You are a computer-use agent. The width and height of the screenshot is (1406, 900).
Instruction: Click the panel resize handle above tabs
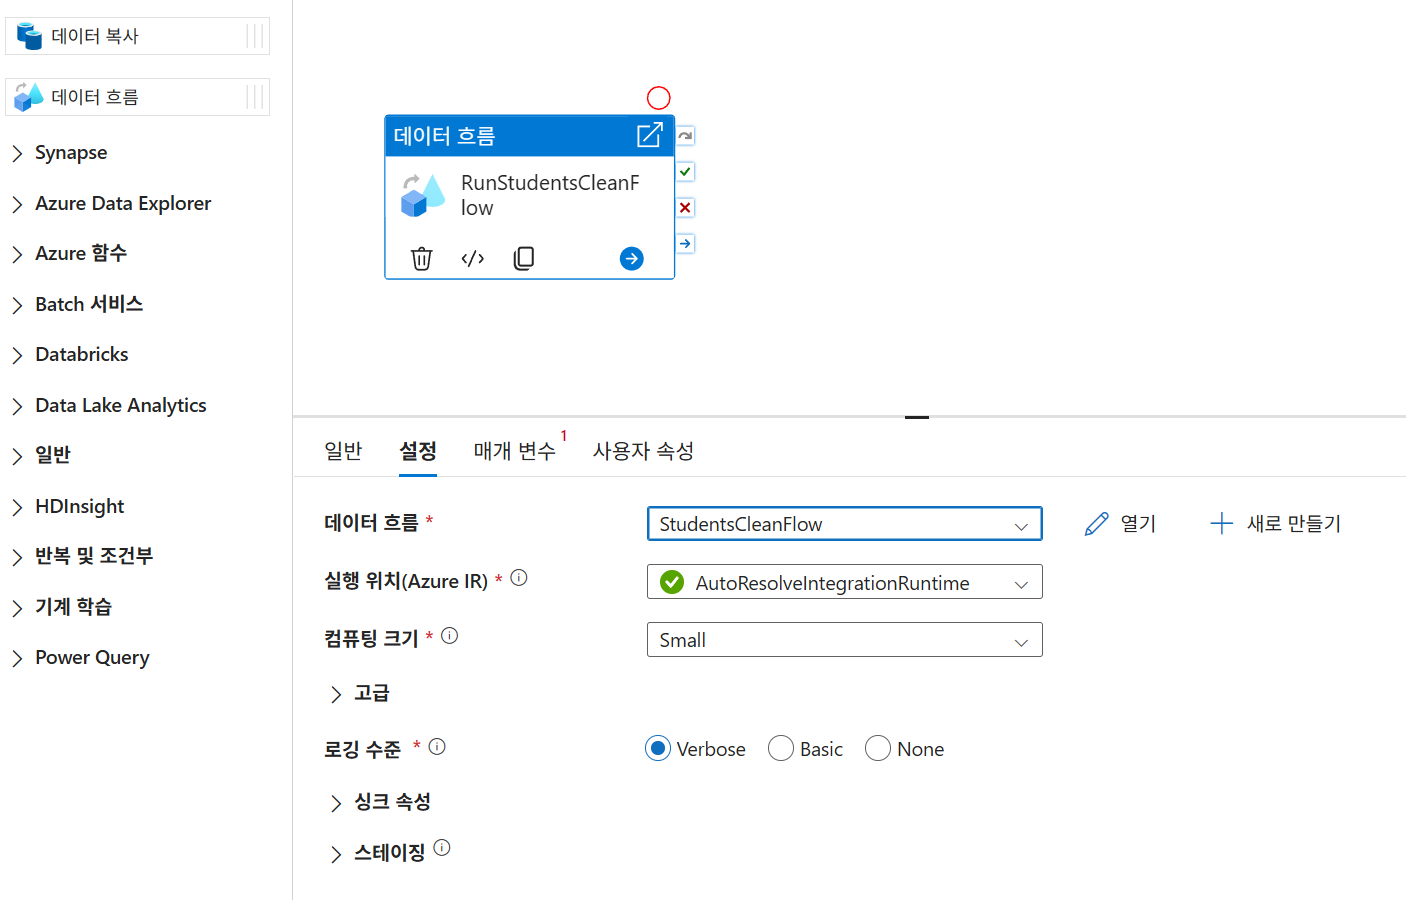[917, 417]
